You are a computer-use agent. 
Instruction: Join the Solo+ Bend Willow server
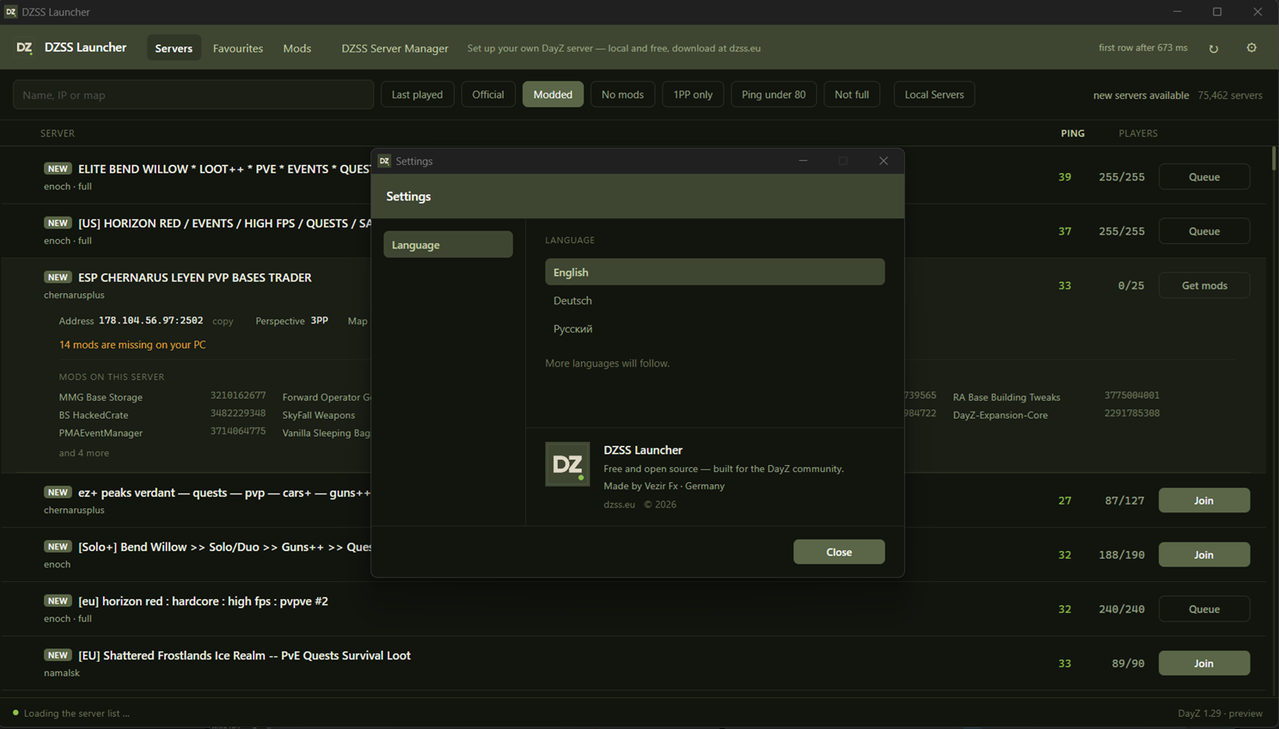[x=1204, y=555]
